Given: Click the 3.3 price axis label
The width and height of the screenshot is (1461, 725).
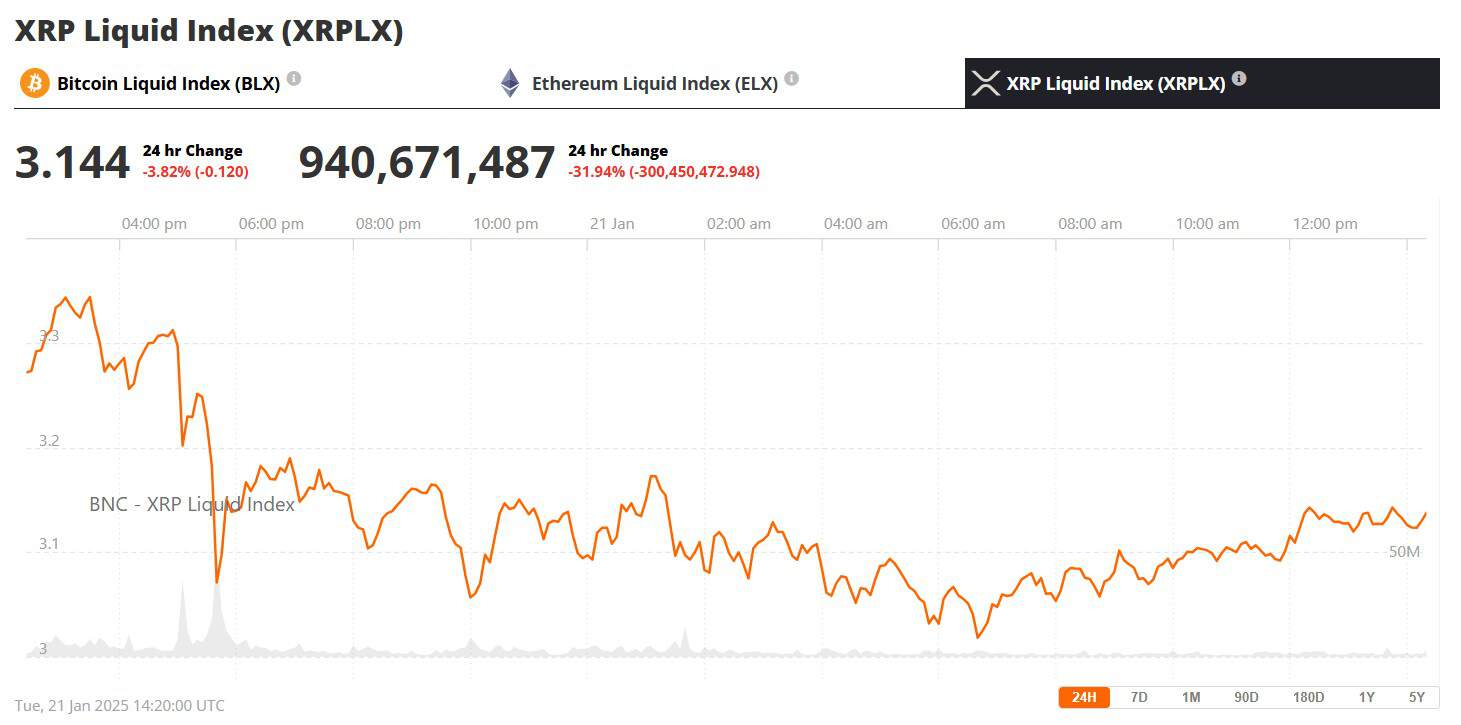Looking at the screenshot, I should coord(49,336).
